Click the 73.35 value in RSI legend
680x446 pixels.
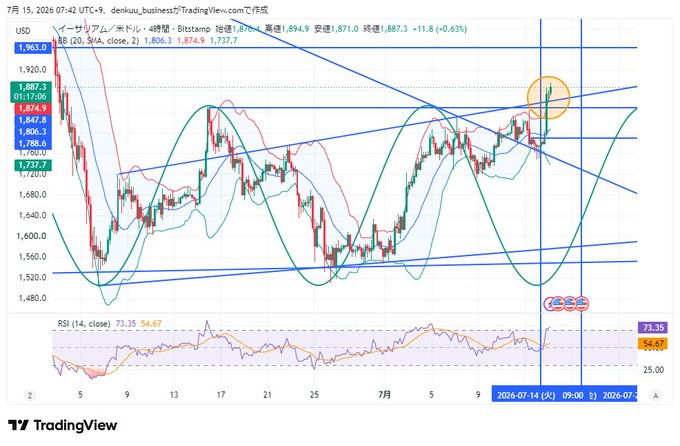(x=126, y=324)
